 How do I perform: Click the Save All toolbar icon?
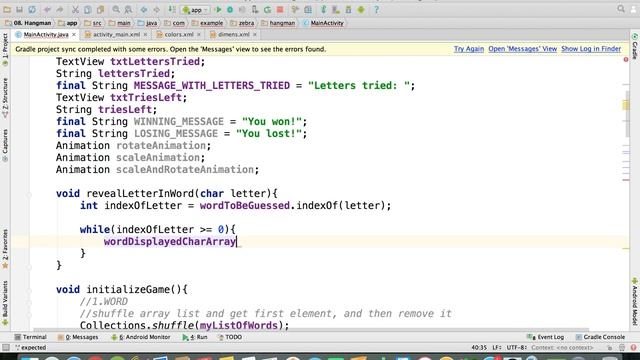pos(19,10)
